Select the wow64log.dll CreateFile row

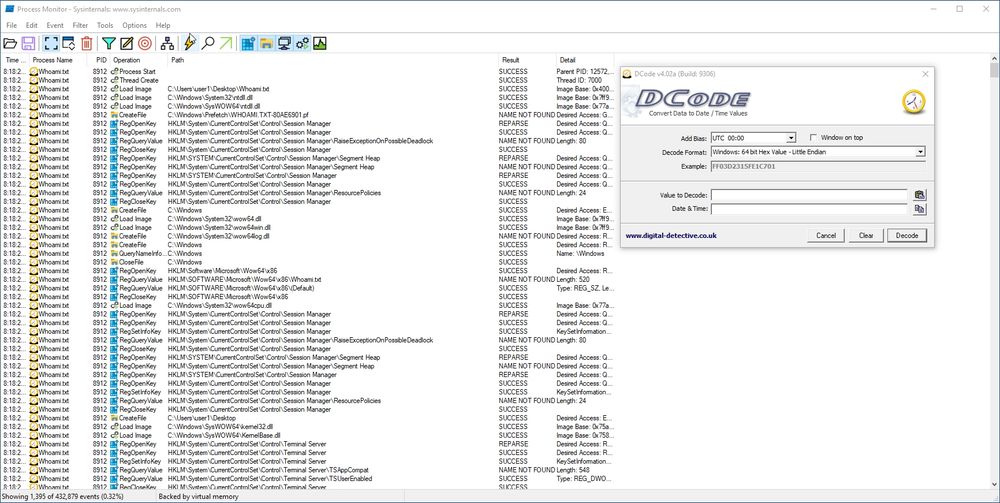click(x=309, y=236)
